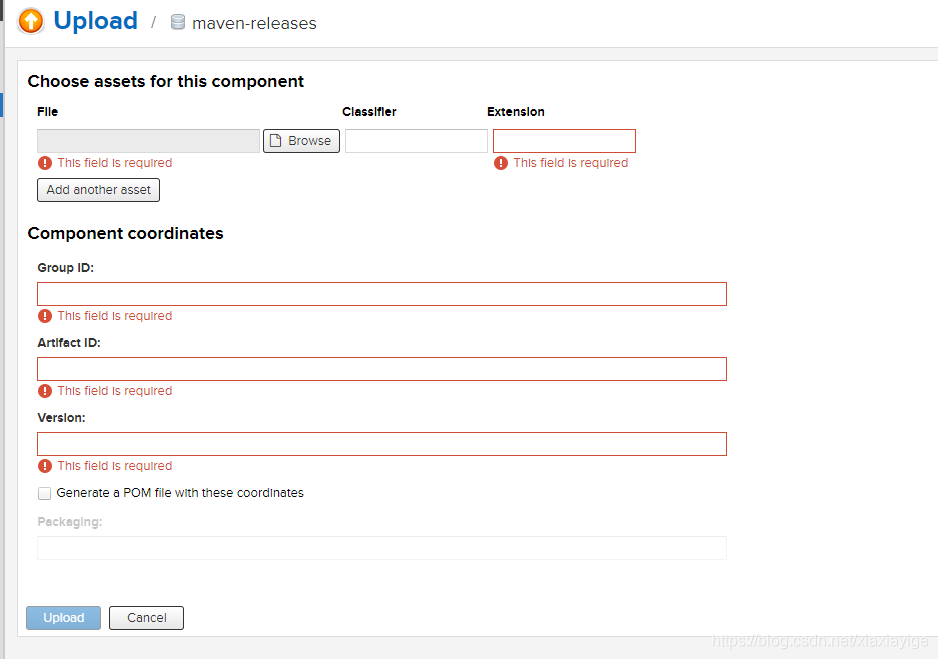Click error icon under Version field

click(45, 466)
